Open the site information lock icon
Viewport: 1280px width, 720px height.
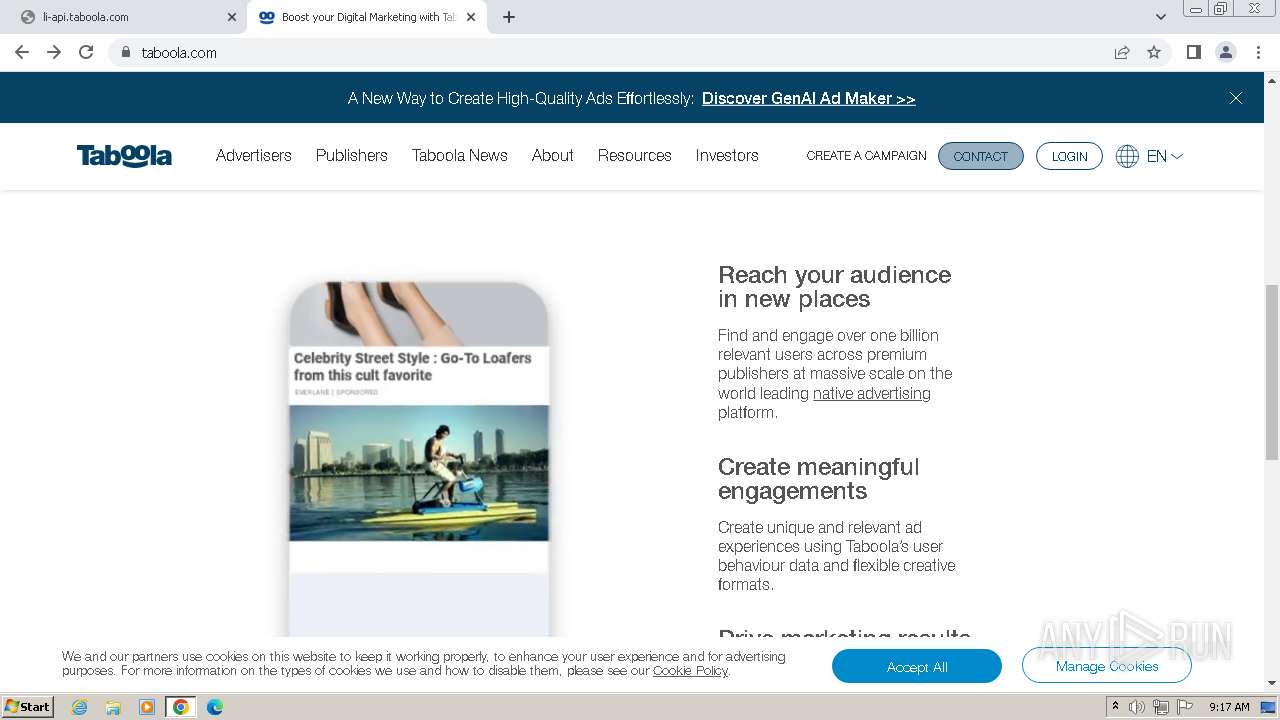click(126, 53)
